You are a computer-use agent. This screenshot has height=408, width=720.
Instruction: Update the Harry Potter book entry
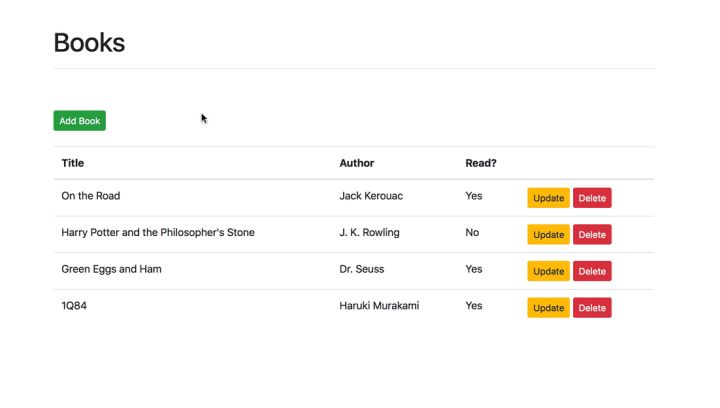click(x=548, y=235)
